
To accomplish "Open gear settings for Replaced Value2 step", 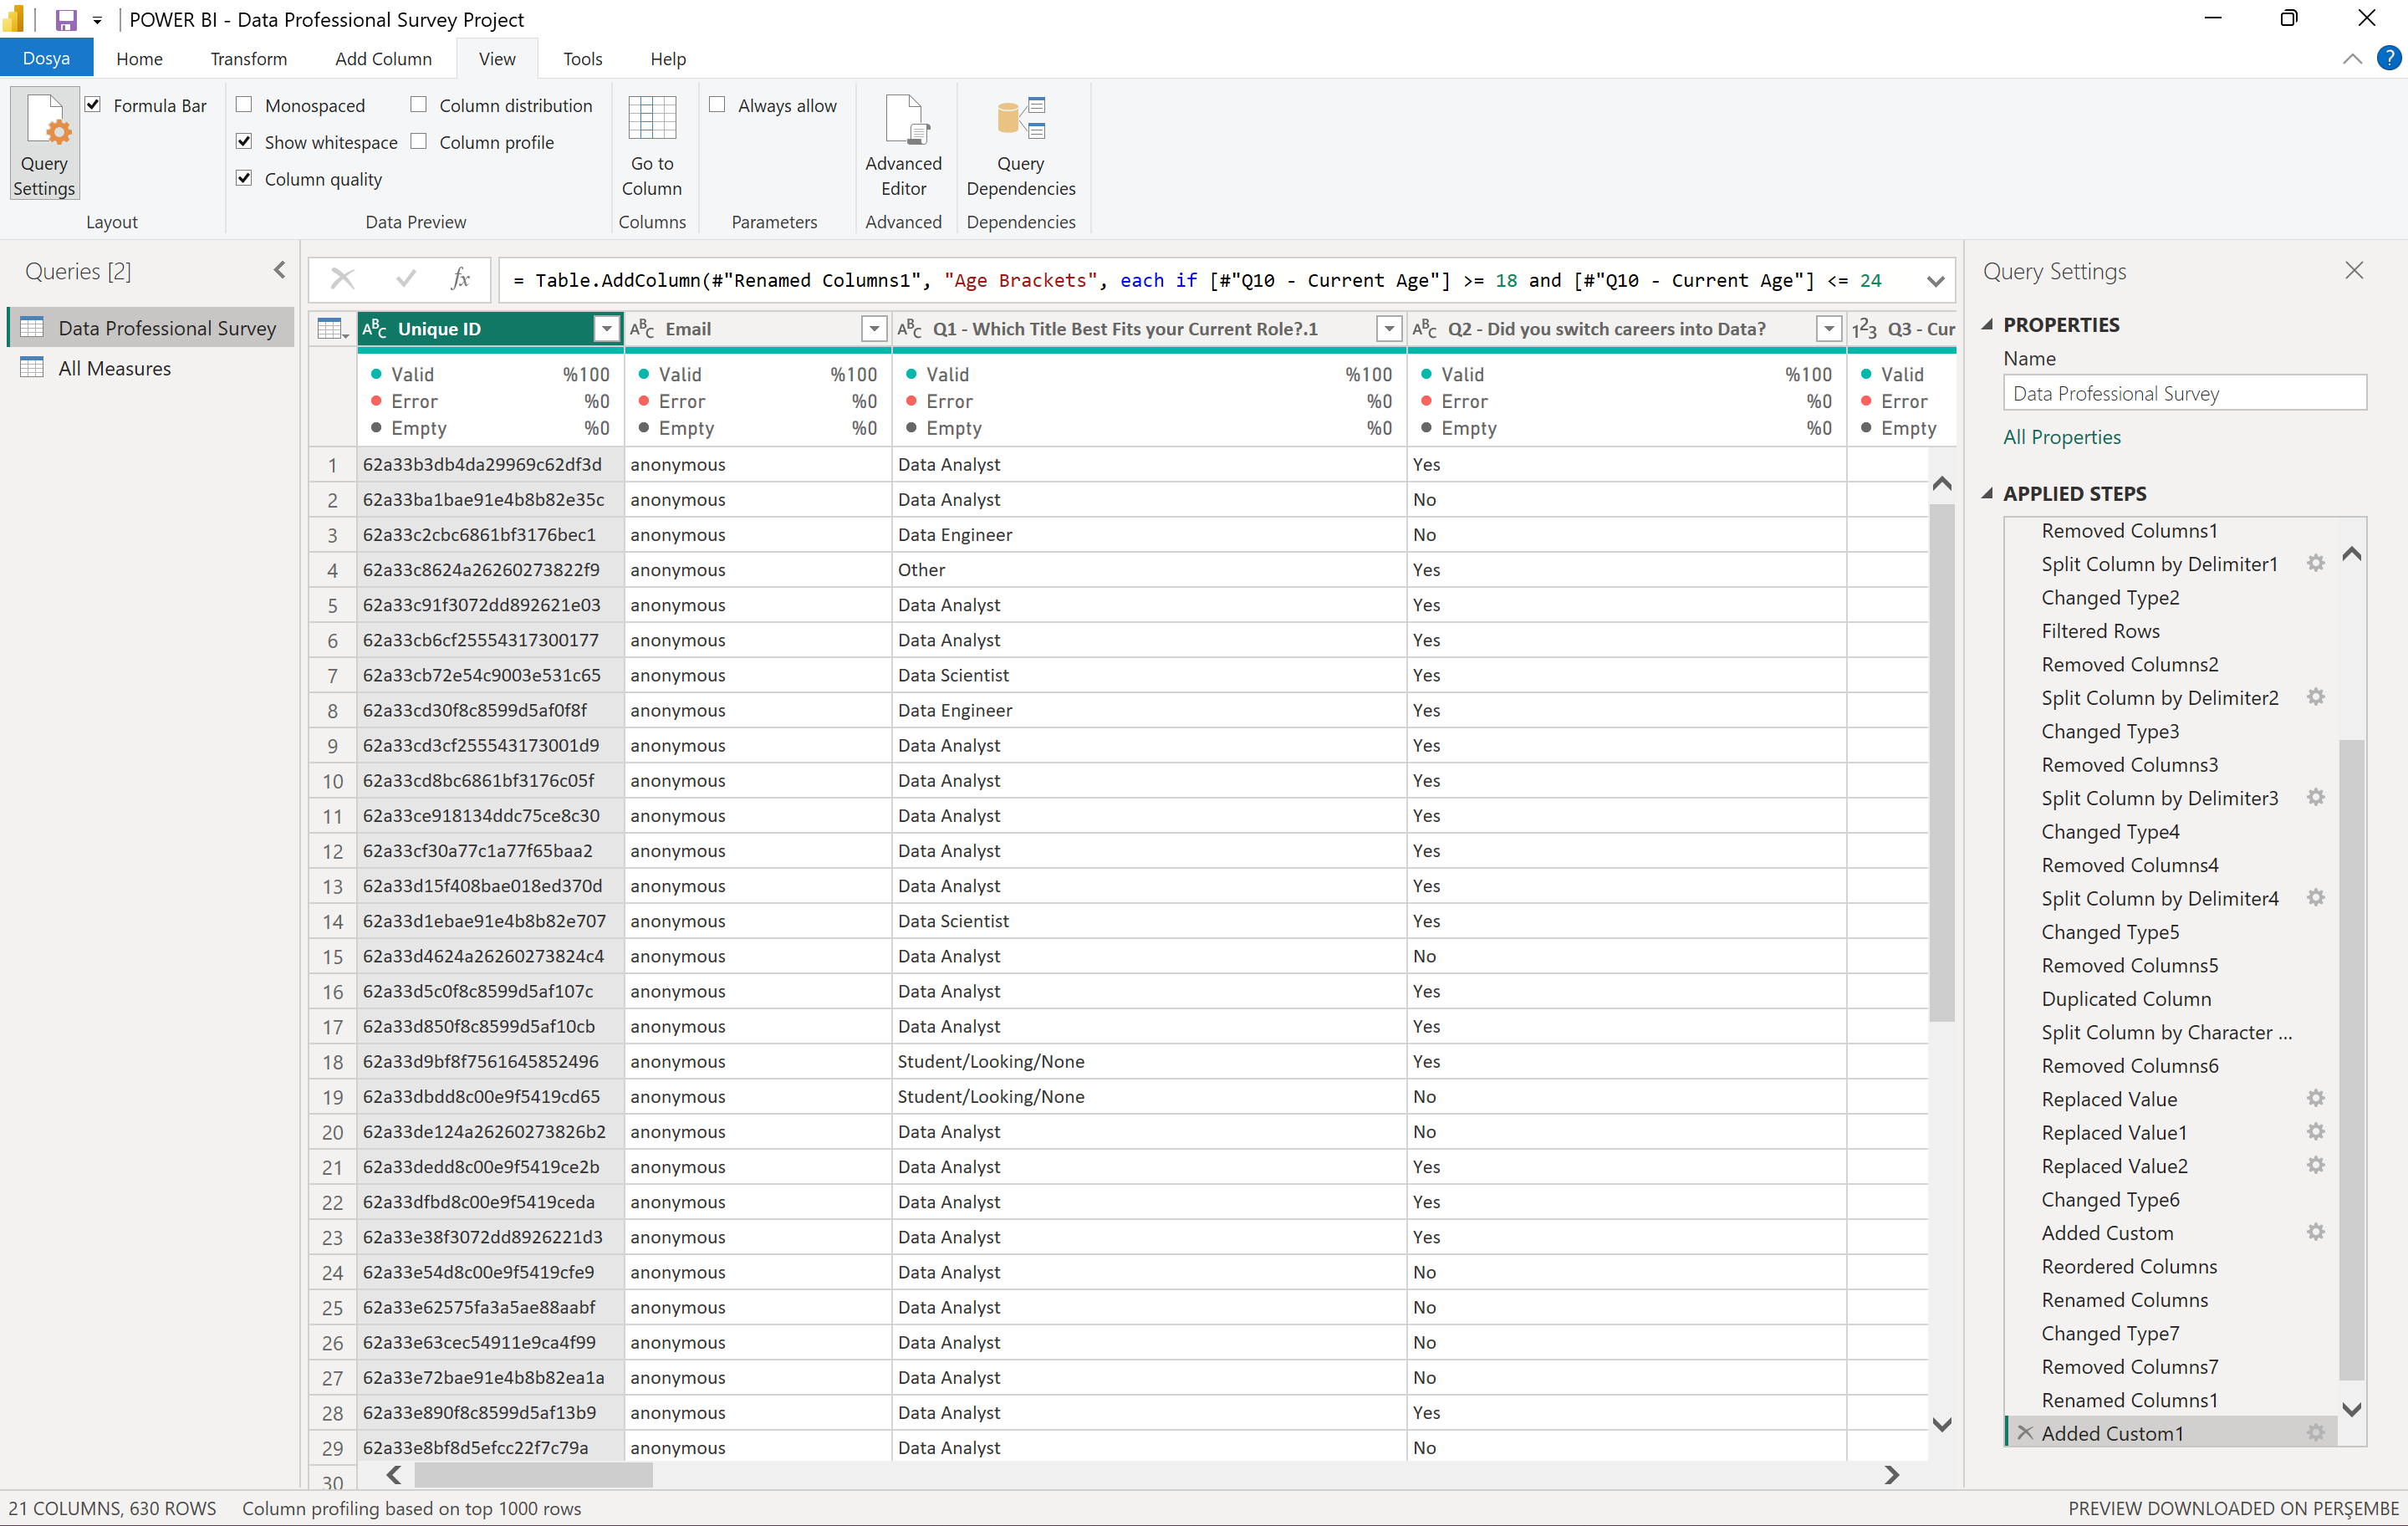I will click(2315, 1165).
